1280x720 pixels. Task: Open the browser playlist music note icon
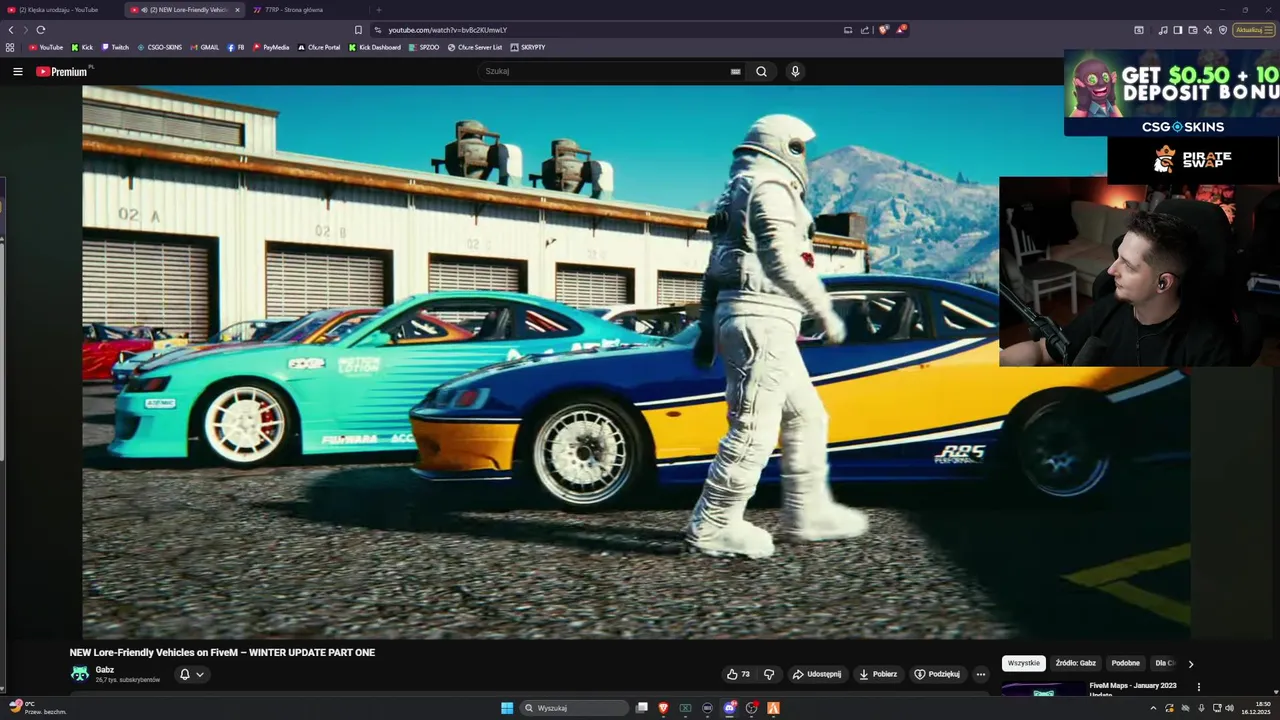(x=1163, y=30)
